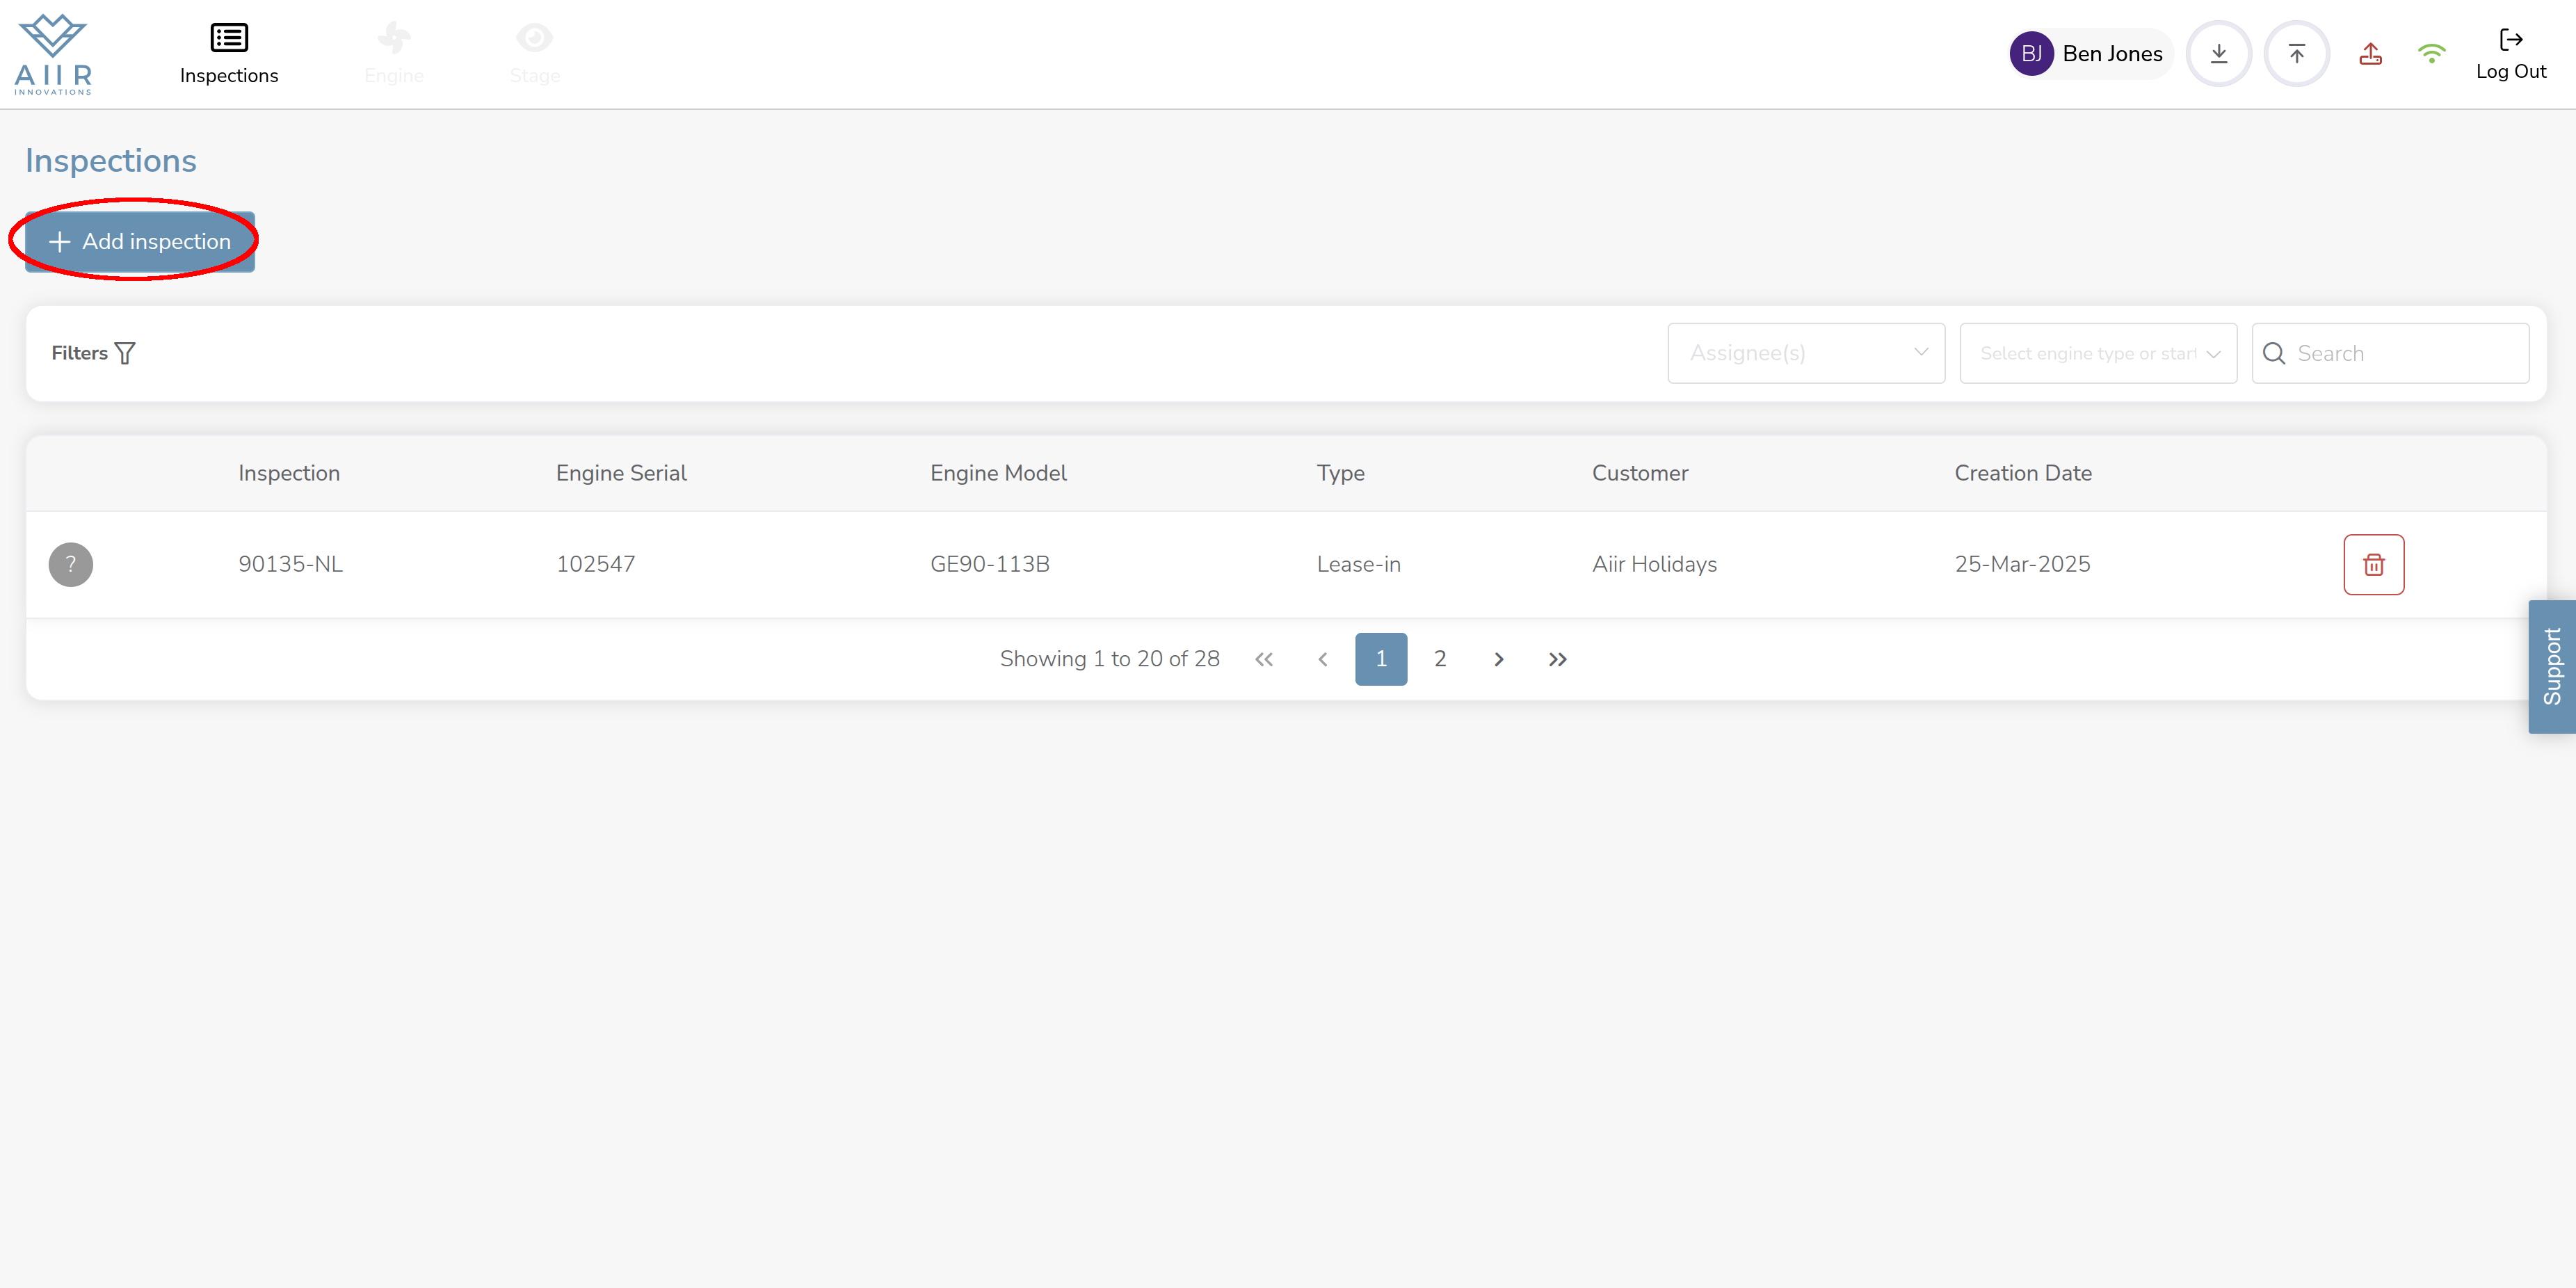Click the red share/export icon
This screenshot has width=2576, height=1288.
[x=2370, y=54]
